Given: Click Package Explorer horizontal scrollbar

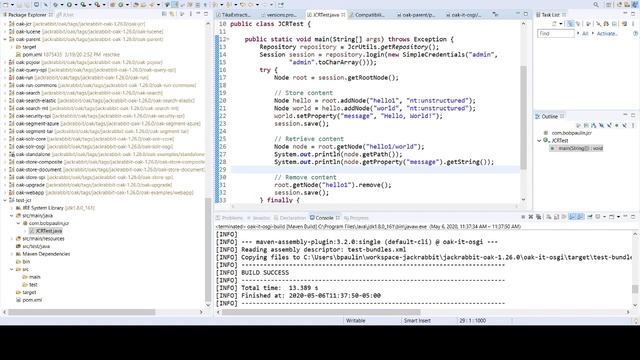Looking at the screenshot, I should pos(82,312).
